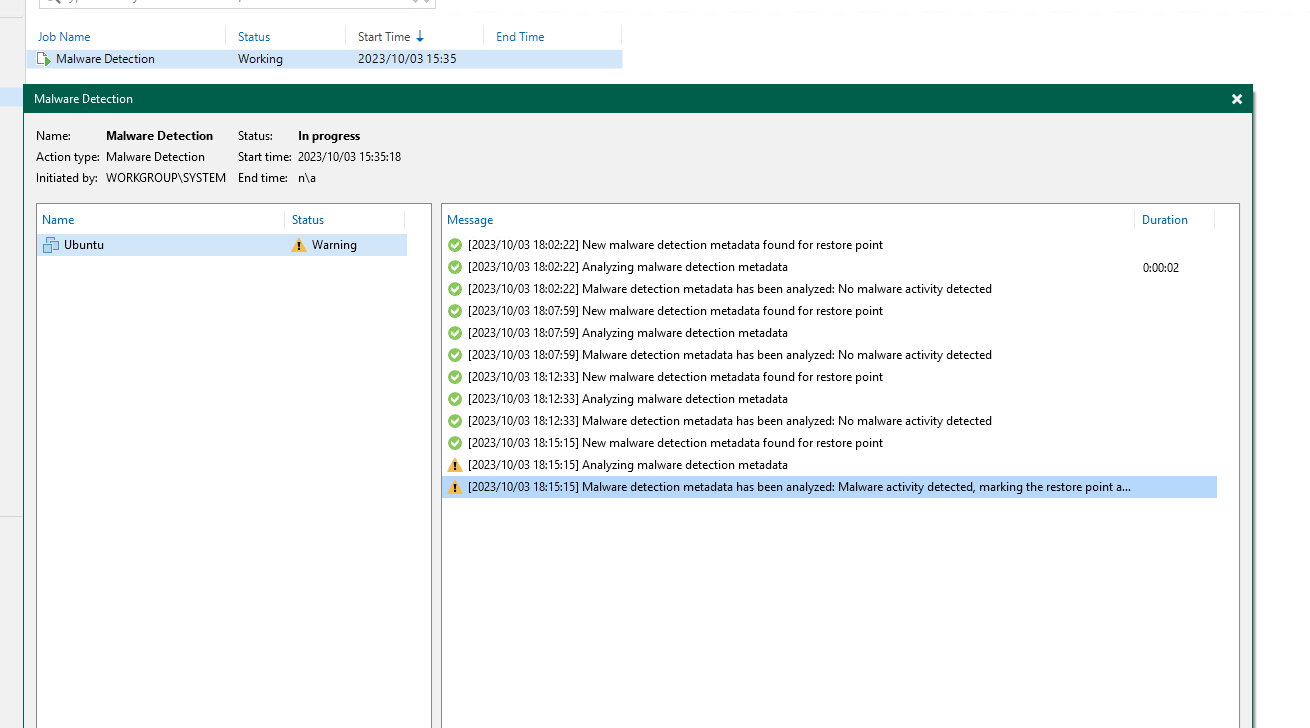This screenshot has height=728, width=1310.
Task: Click green check icon for 18:07:59 New malware detection metadata found
Action: [x=455, y=311]
